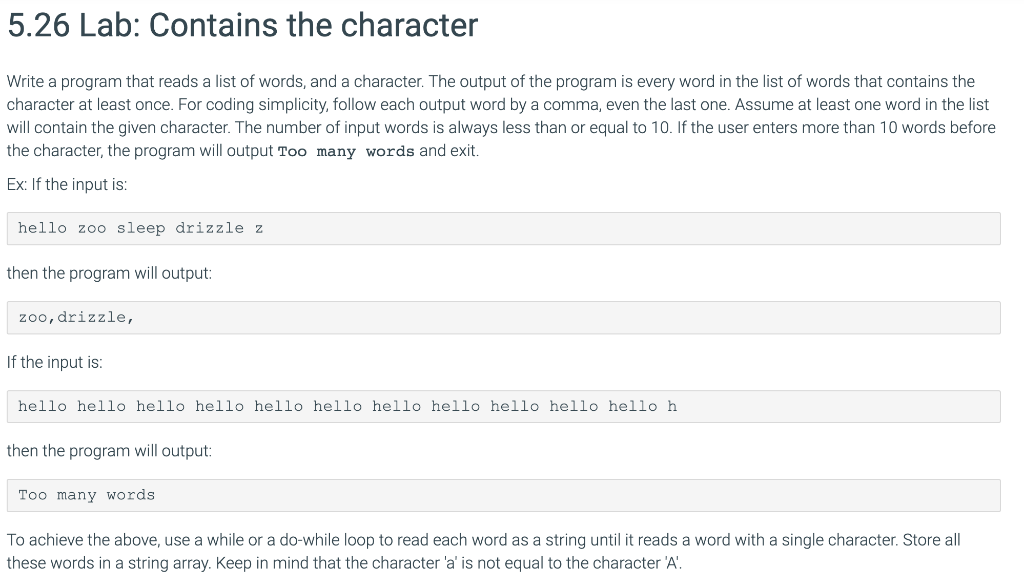Click the paragraph starting 'Write a program'

pyautogui.click(x=501, y=116)
